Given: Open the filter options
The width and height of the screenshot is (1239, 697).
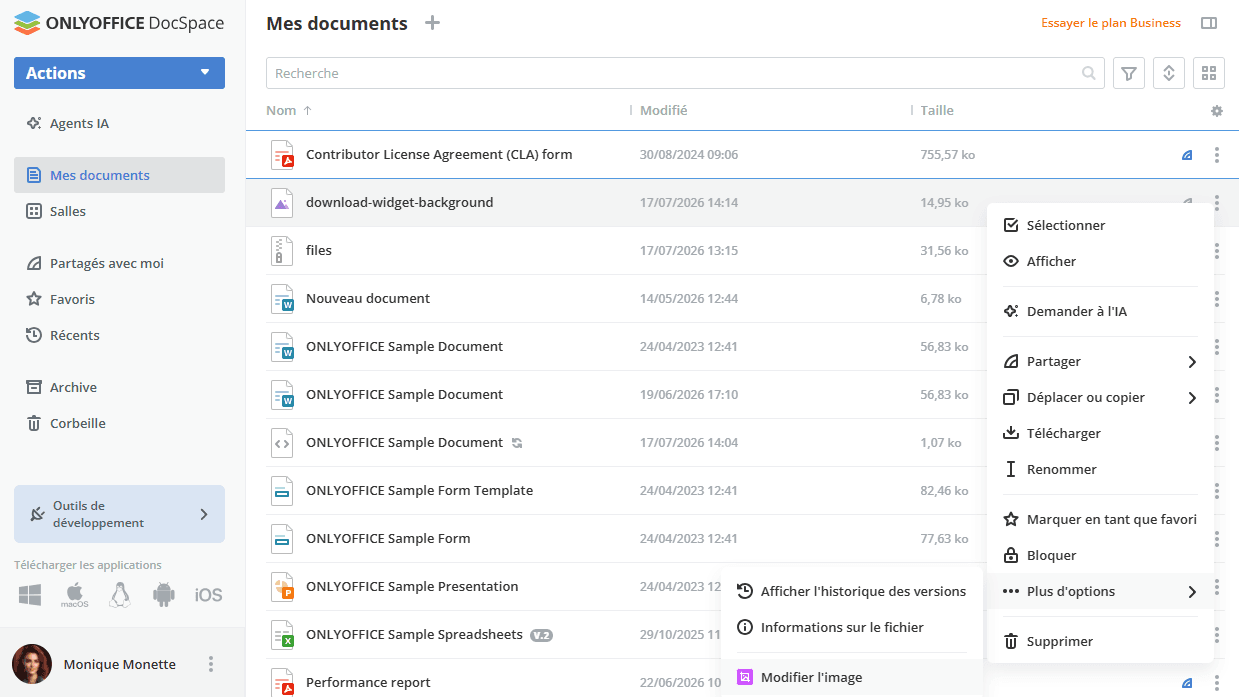Looking at the screenshot, I should pos(1129,73).
